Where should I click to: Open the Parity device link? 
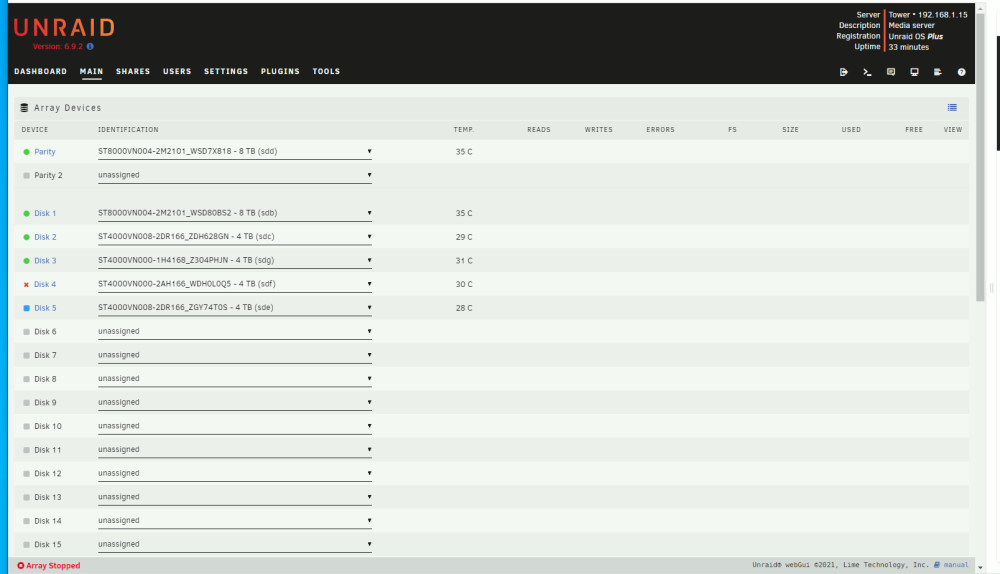[45, 152]
